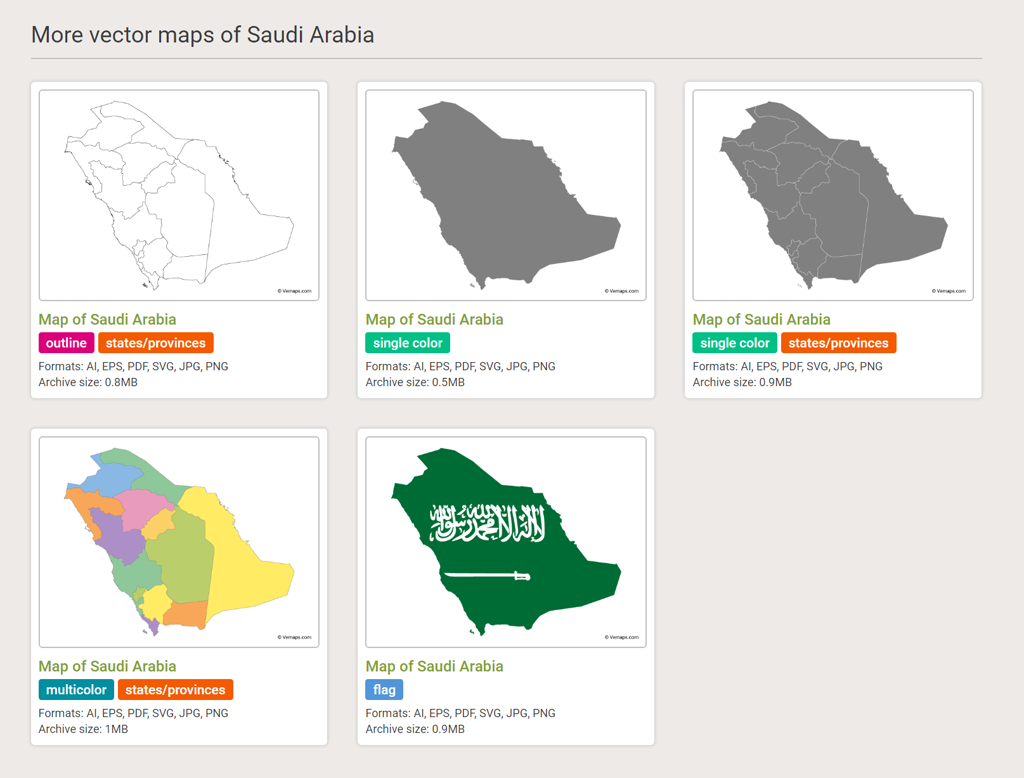Screen dimensions: 1024x778
Task: Open Map of Saudi Arabia link, outline card
Action: 107,319
